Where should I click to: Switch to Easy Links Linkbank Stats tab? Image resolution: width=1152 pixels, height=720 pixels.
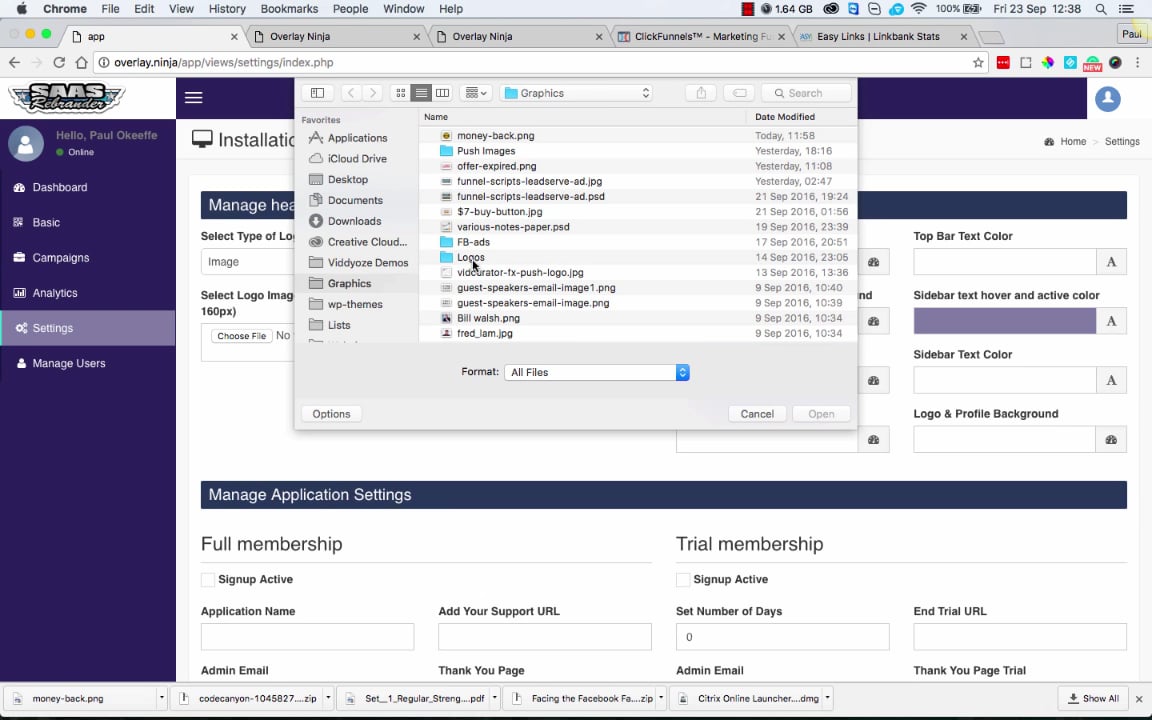pyautogui.click(x=884, y=37)
